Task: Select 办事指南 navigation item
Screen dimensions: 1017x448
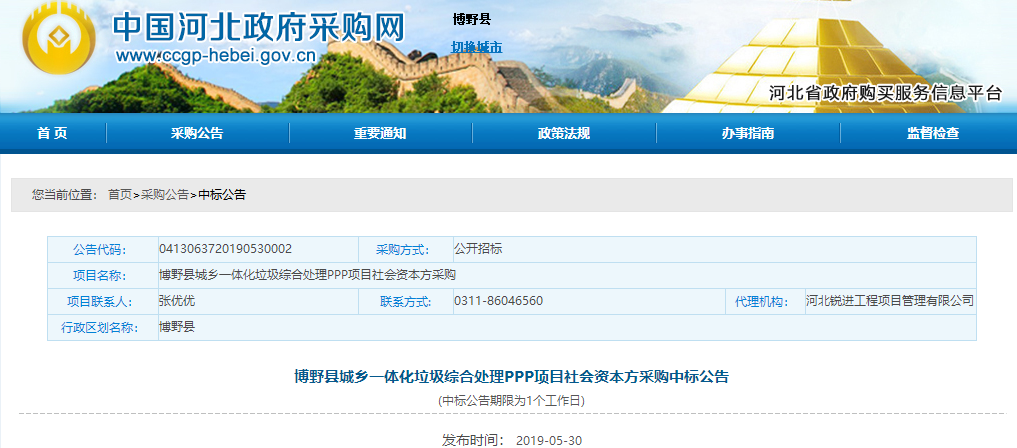Action: [747, 134]
